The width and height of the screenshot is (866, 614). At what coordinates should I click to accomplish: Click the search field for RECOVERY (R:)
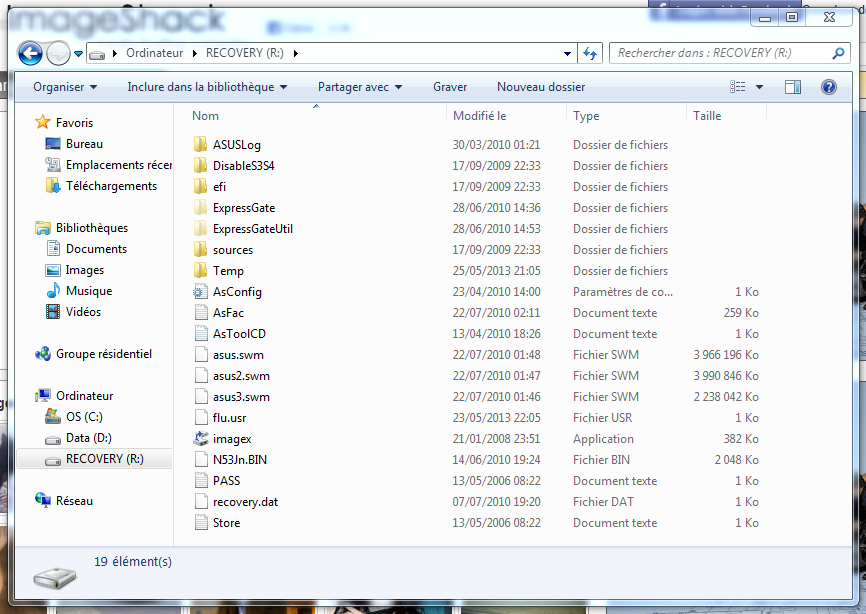point(720,53)
